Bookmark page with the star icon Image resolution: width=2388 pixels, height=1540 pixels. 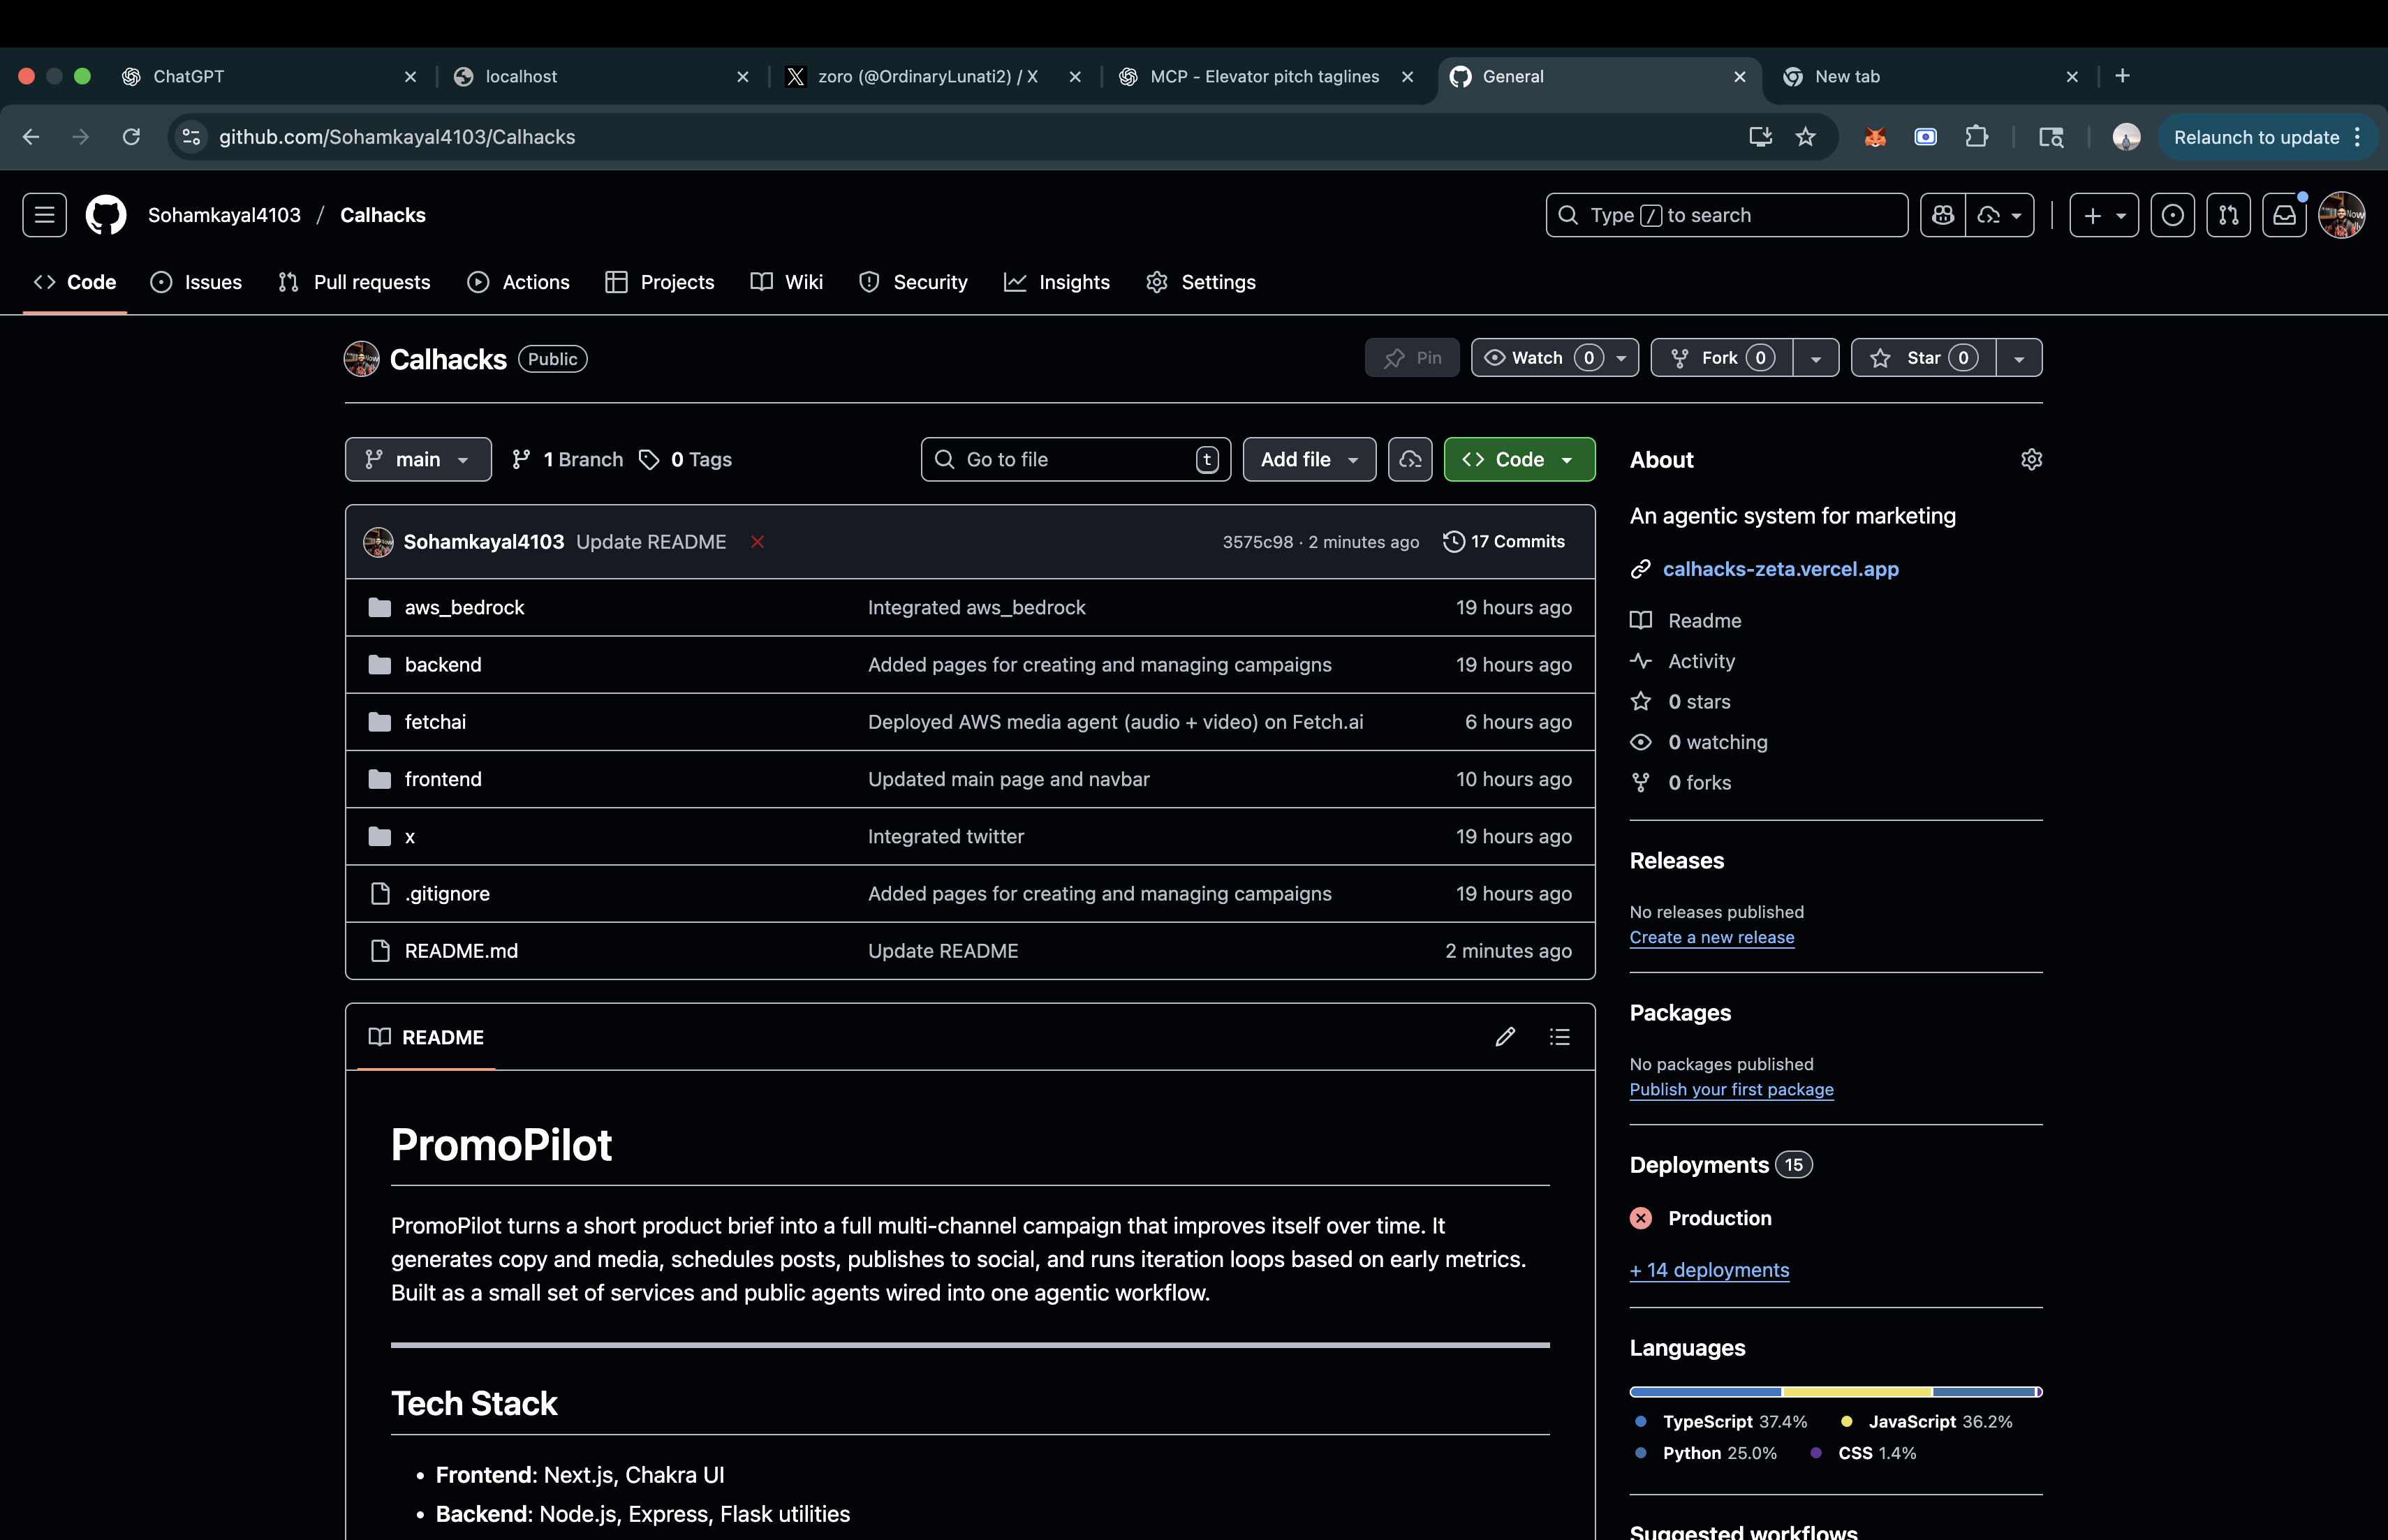[1805, 137]
